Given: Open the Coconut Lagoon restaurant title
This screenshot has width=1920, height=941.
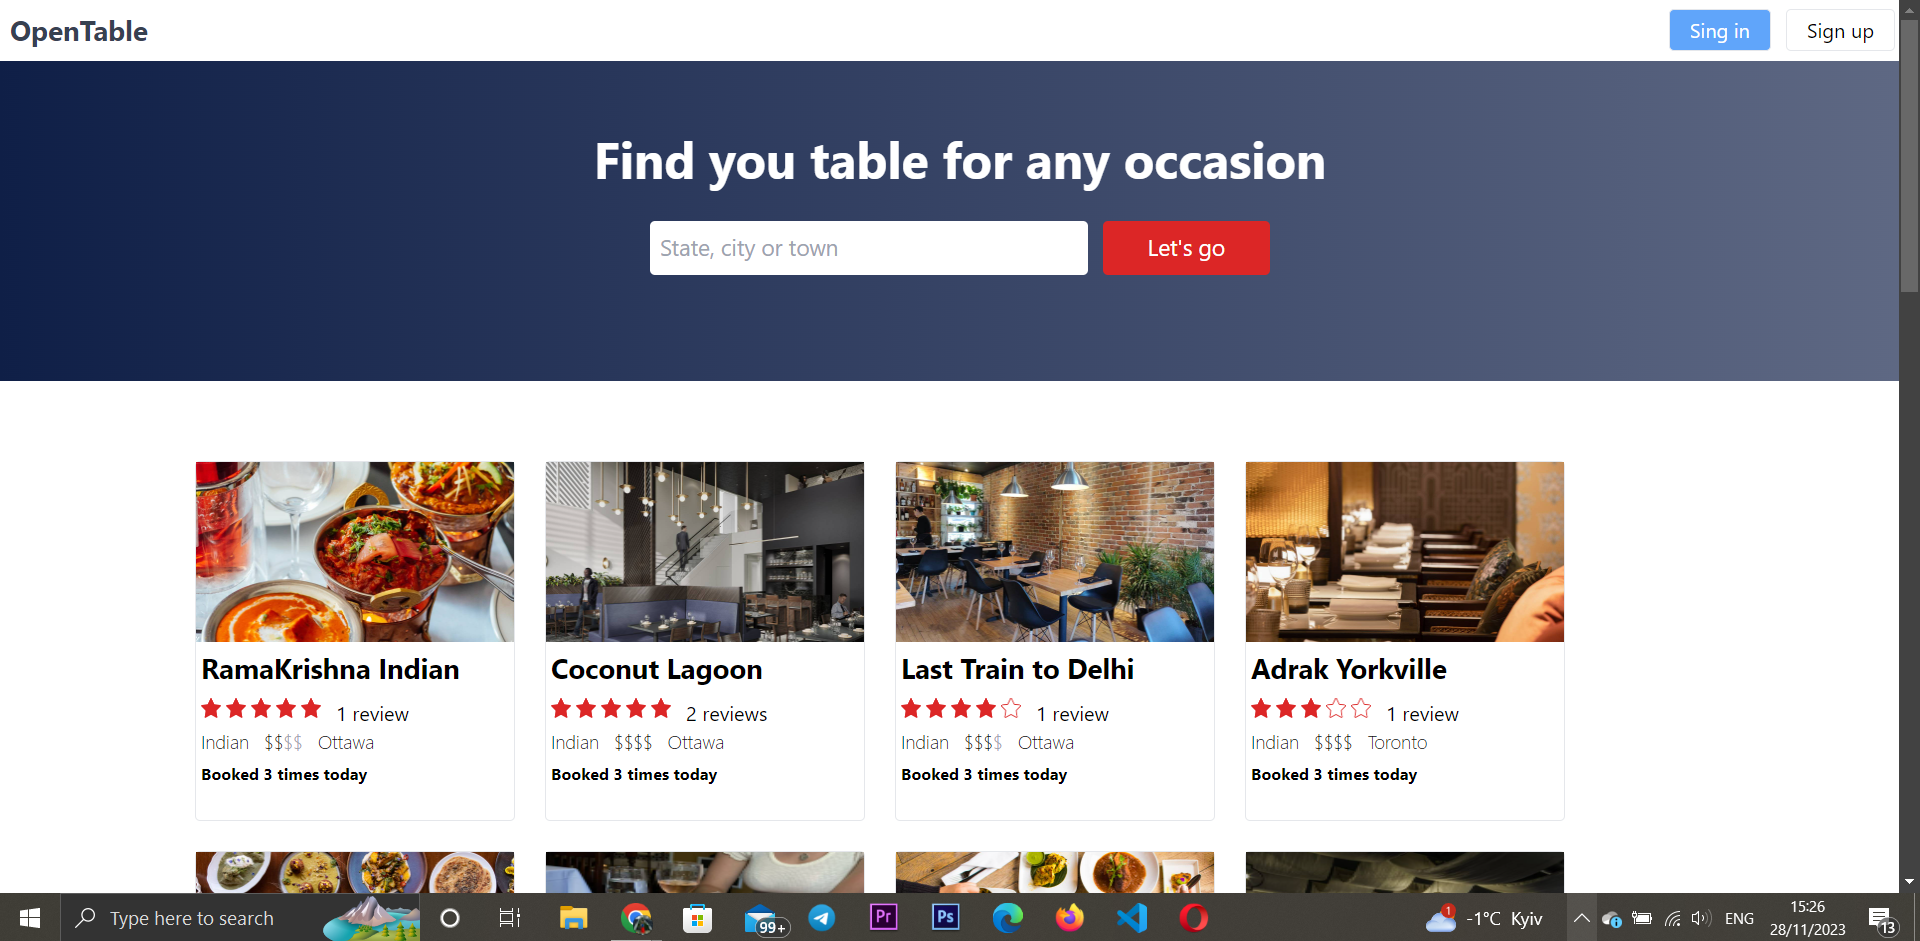Looking at the screenshot, I should [656, 670].
